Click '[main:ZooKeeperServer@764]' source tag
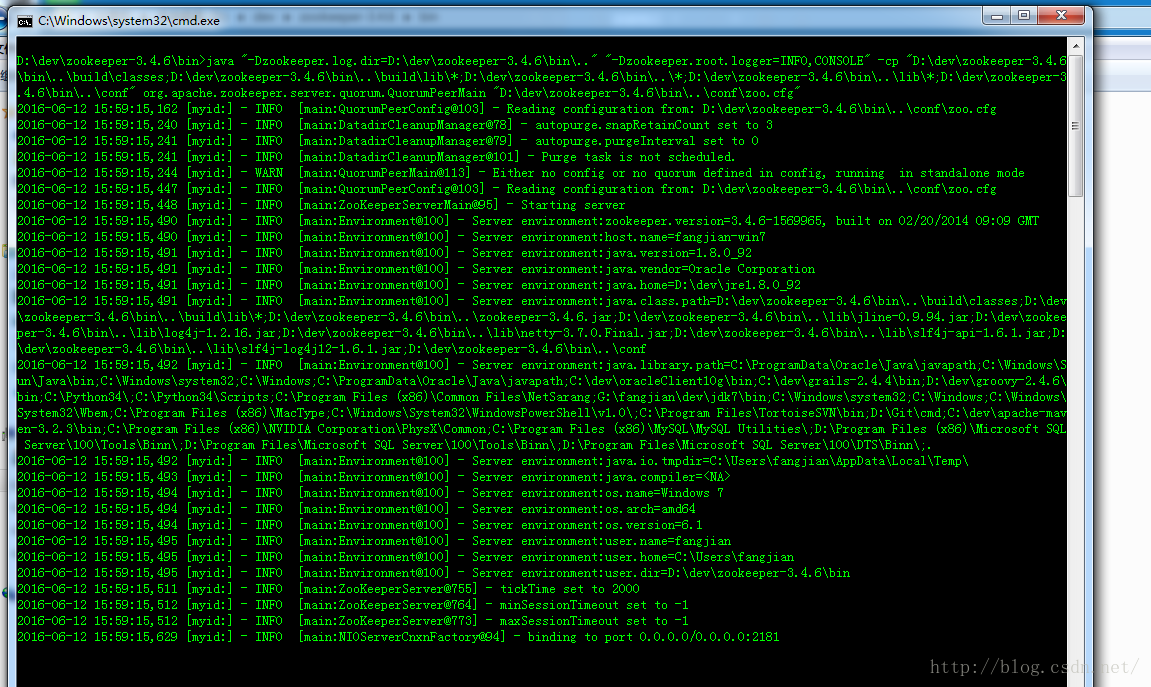Viewport: 1151px width, 687px height. pyautogui.click(x=388, y=605)
